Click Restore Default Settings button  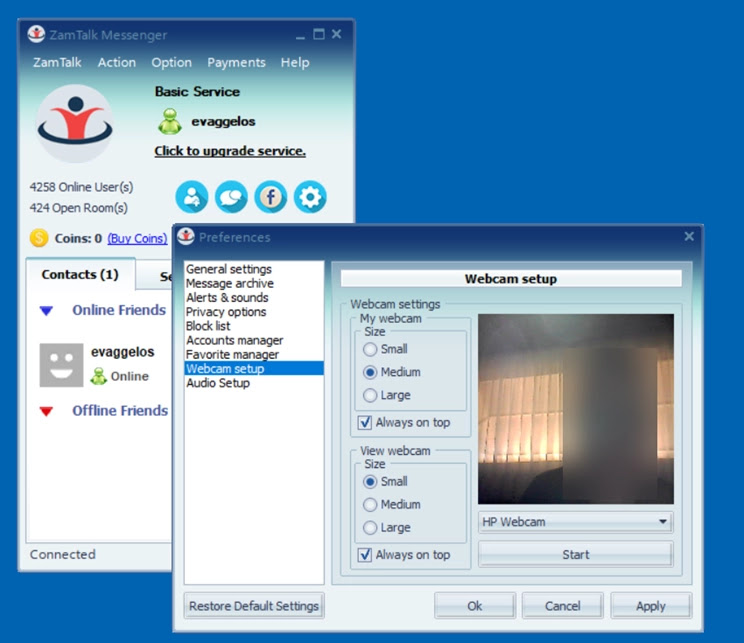point(254,606)
